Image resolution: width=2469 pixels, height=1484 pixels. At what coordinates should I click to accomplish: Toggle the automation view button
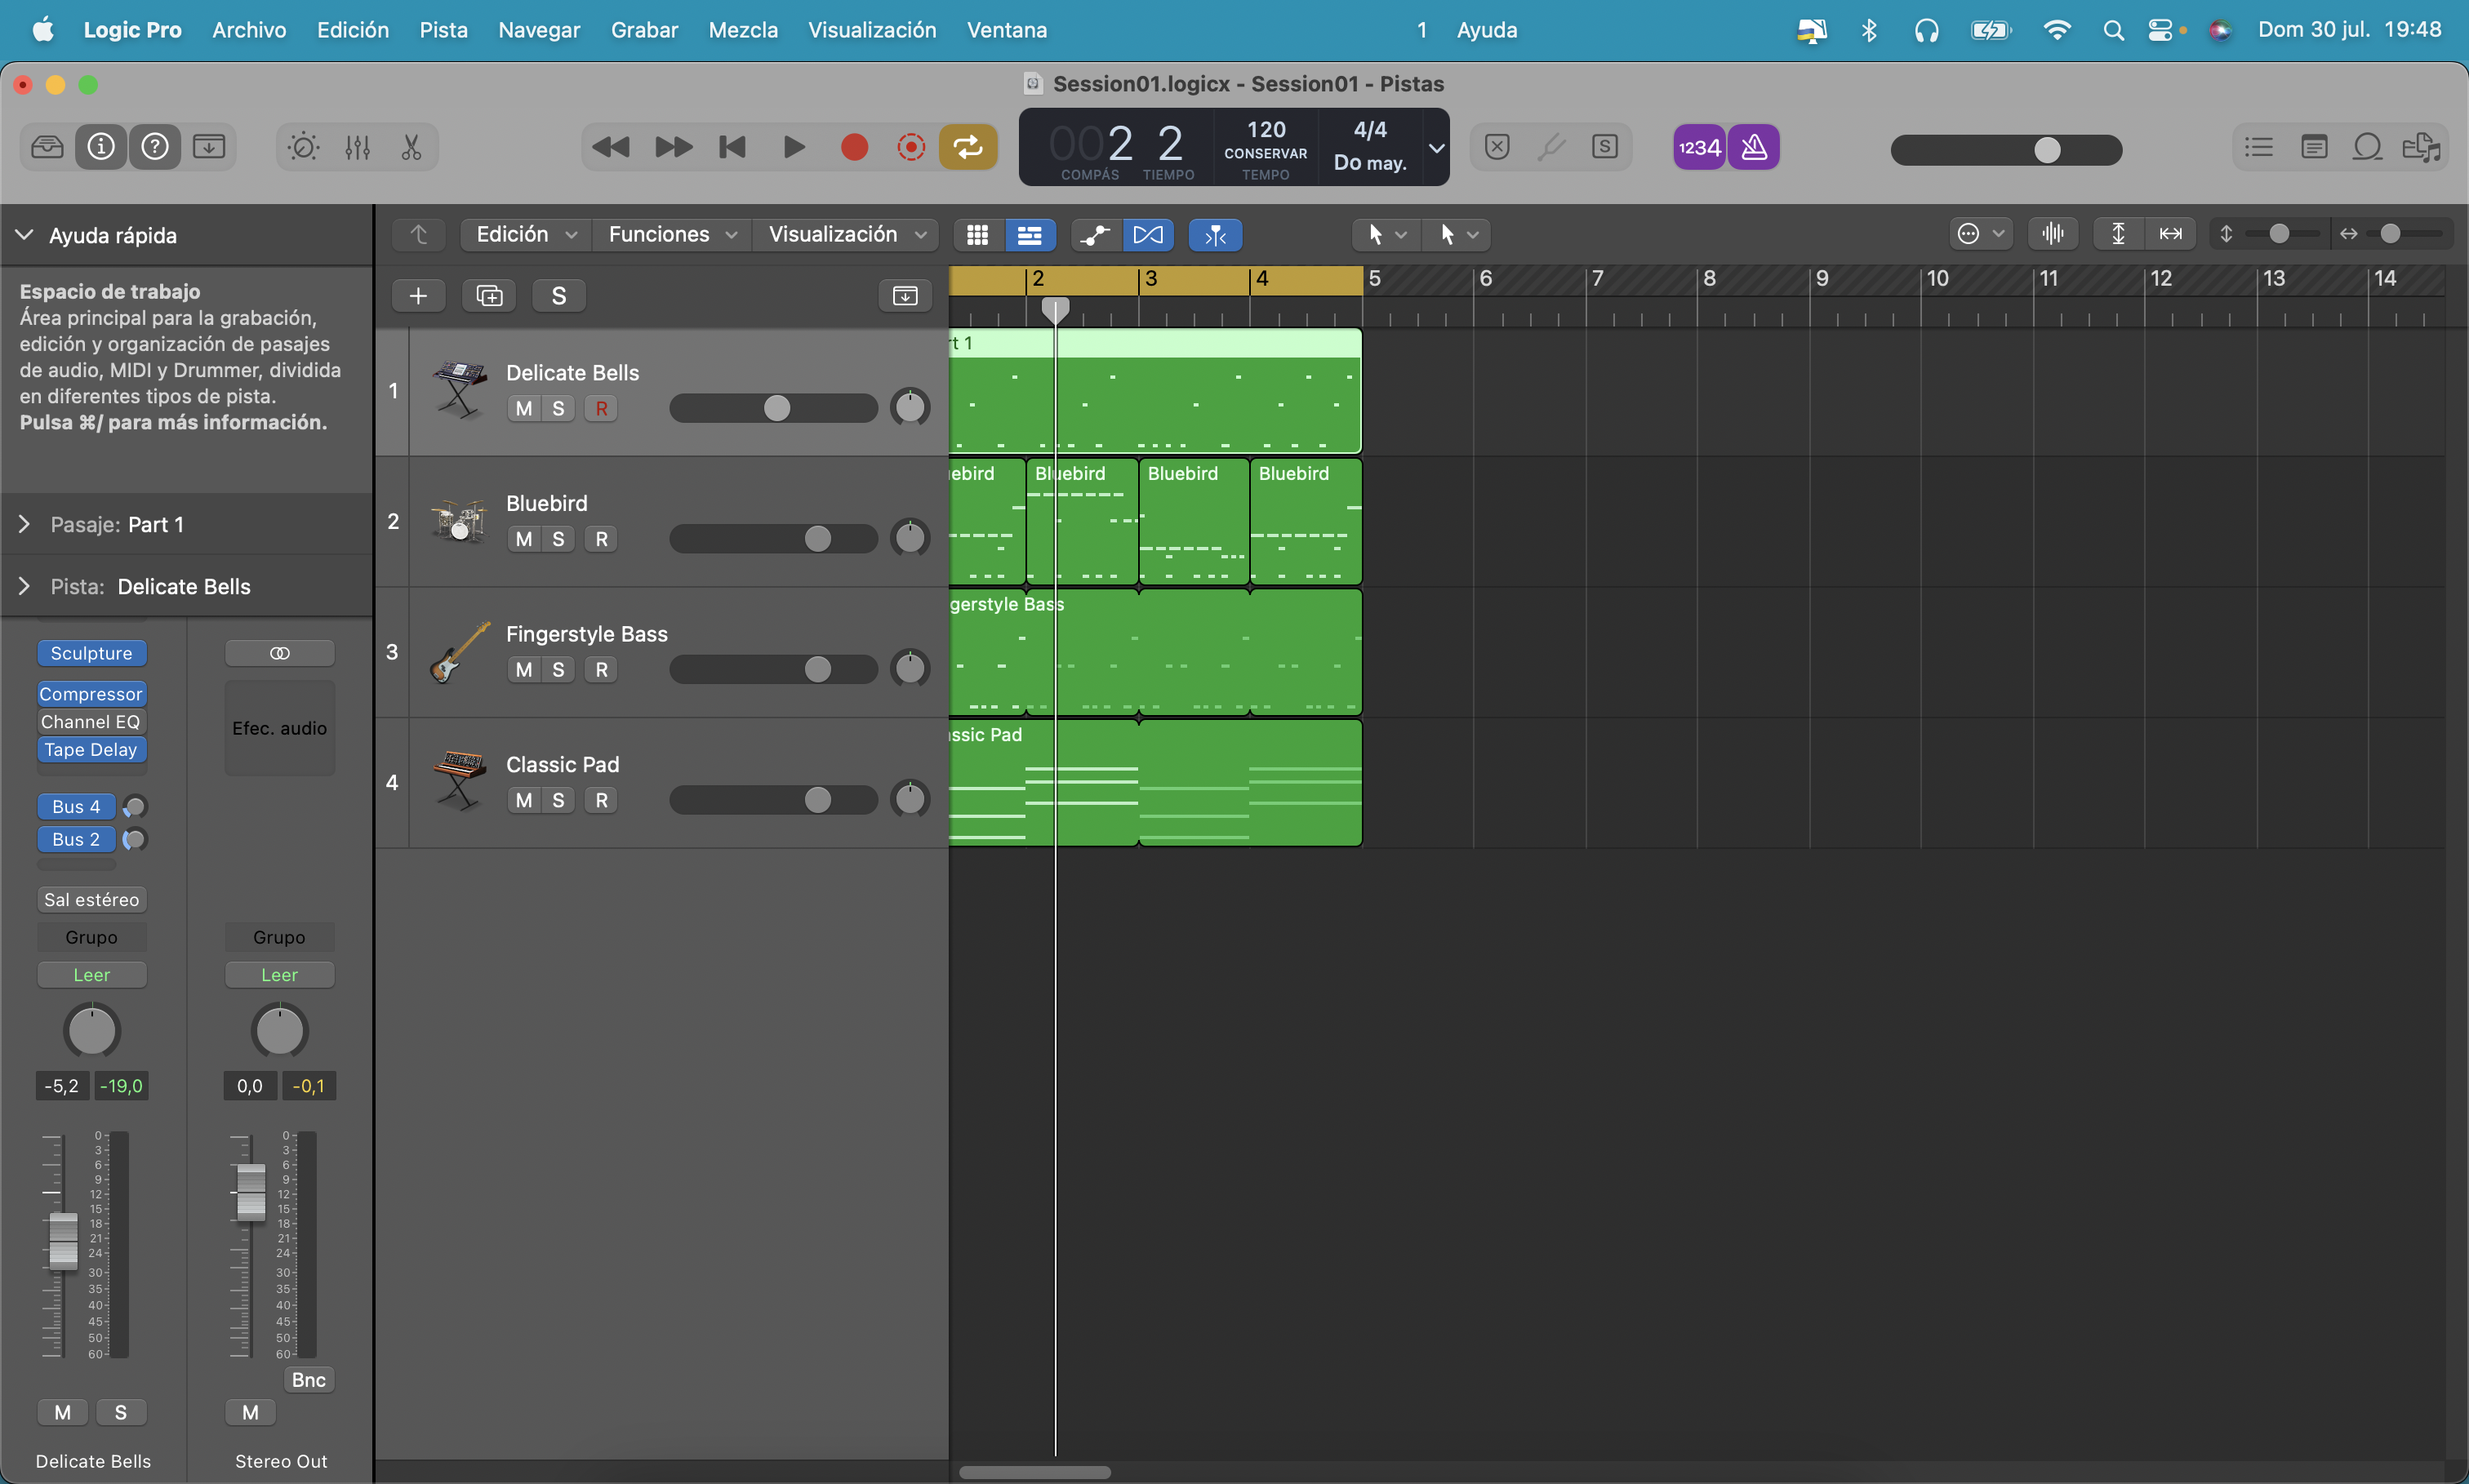[x=1096, y=235]
